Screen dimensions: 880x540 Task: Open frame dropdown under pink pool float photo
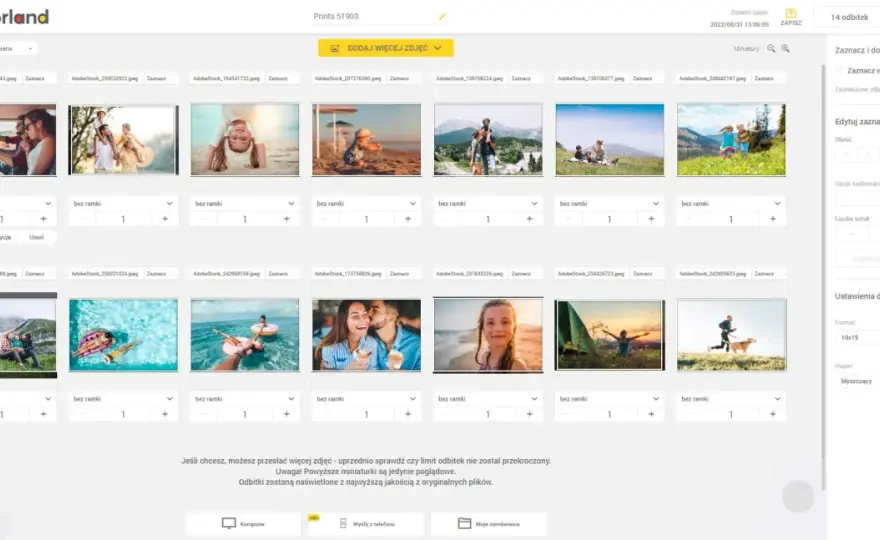pyautogui.click(x=123, y=399)
